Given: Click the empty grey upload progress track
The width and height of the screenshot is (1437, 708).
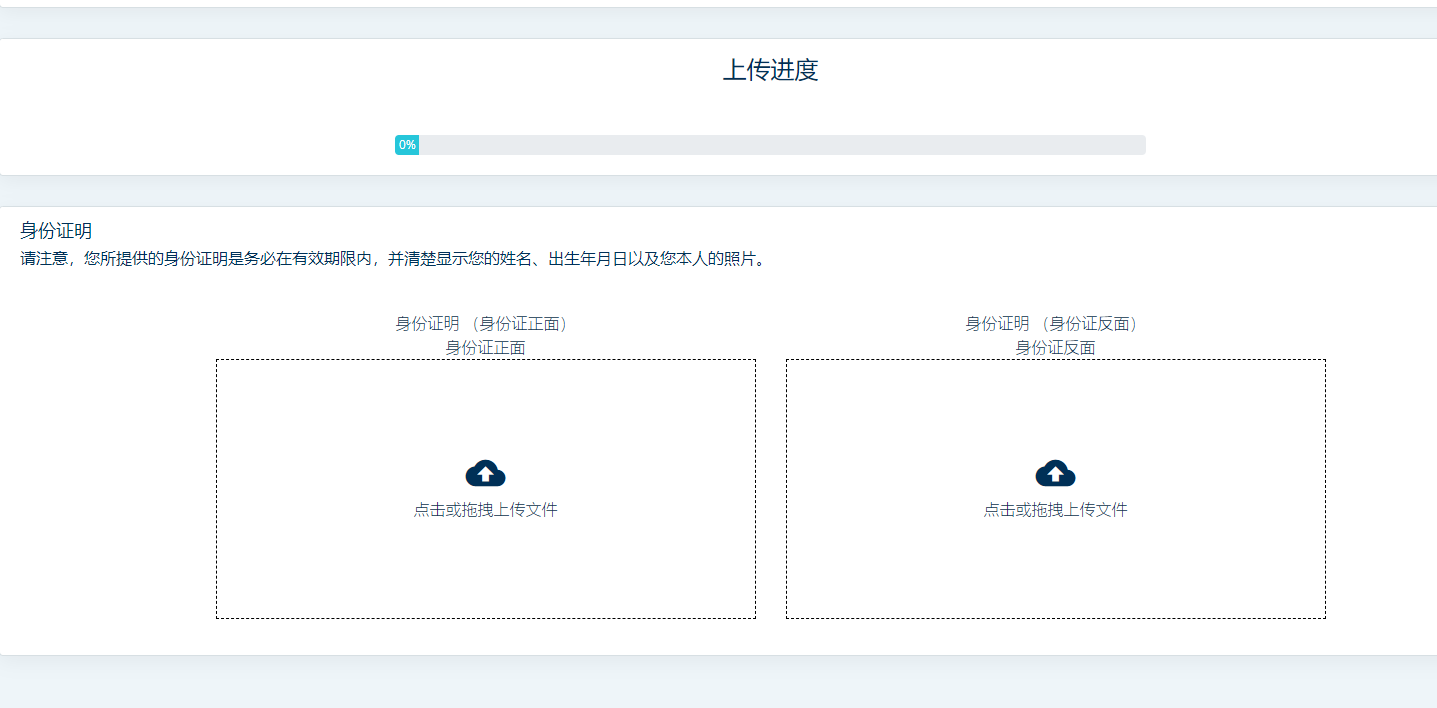Looking at the screenshot, I should pyautogui.click(x=780, y=145).
